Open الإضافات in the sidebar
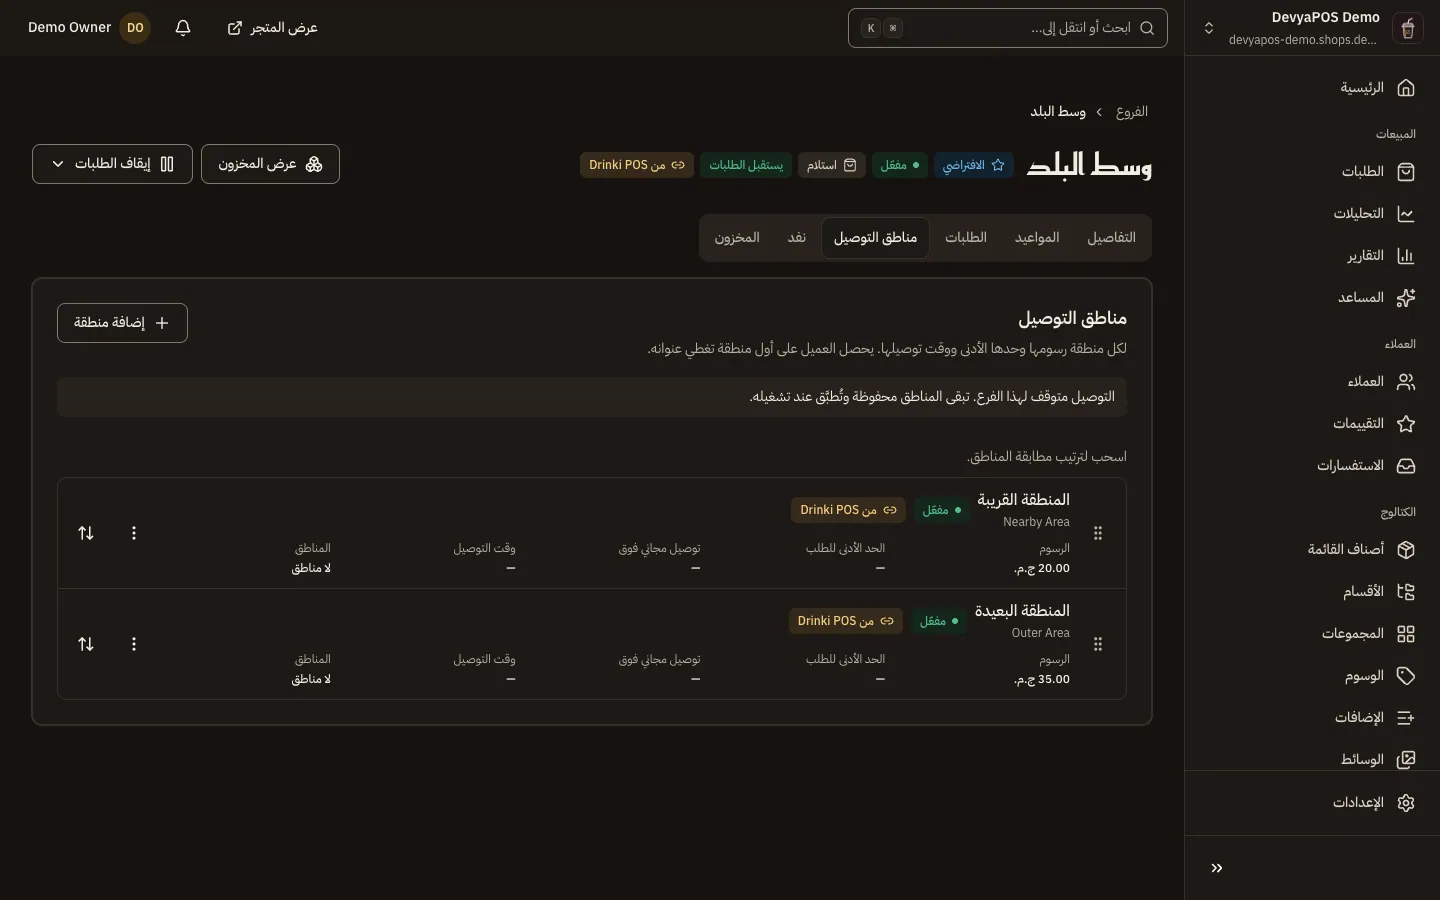 point(1312,718)
